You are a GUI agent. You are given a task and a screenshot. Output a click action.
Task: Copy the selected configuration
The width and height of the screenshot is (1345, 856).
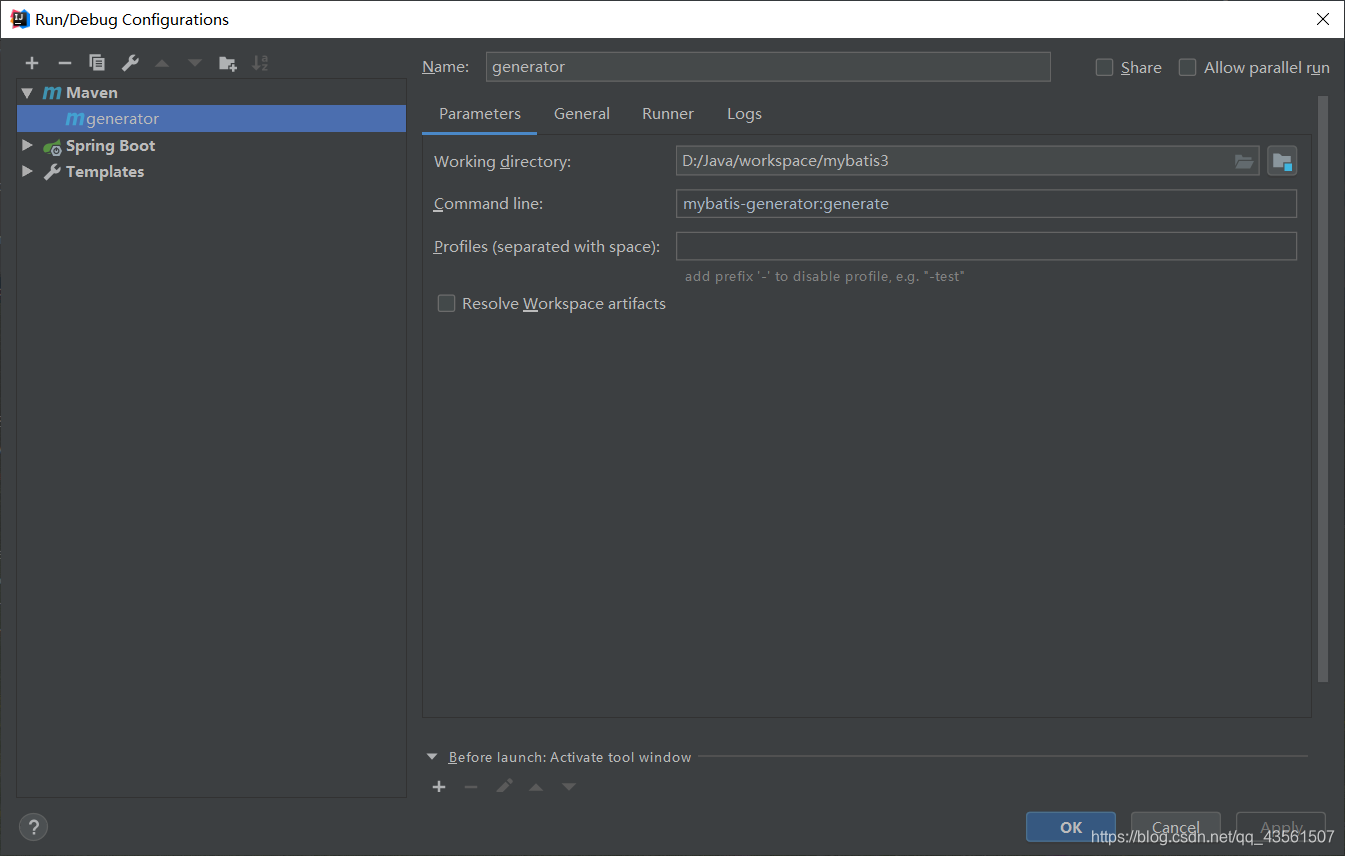[97, 63]
